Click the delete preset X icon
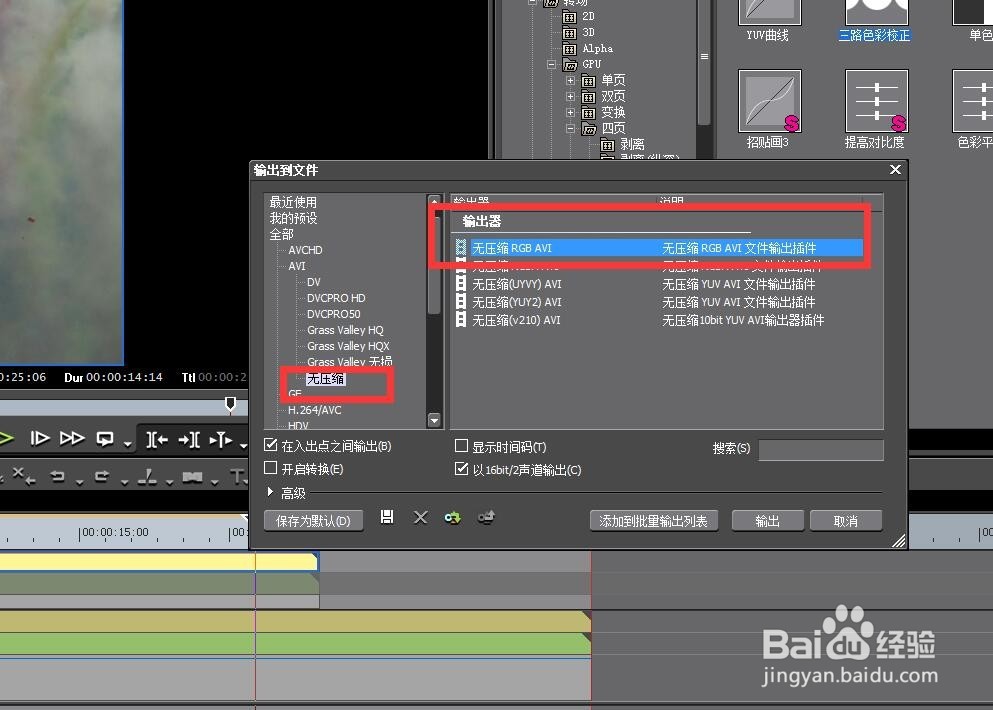The image size is (993, 710). coord(420,517)
